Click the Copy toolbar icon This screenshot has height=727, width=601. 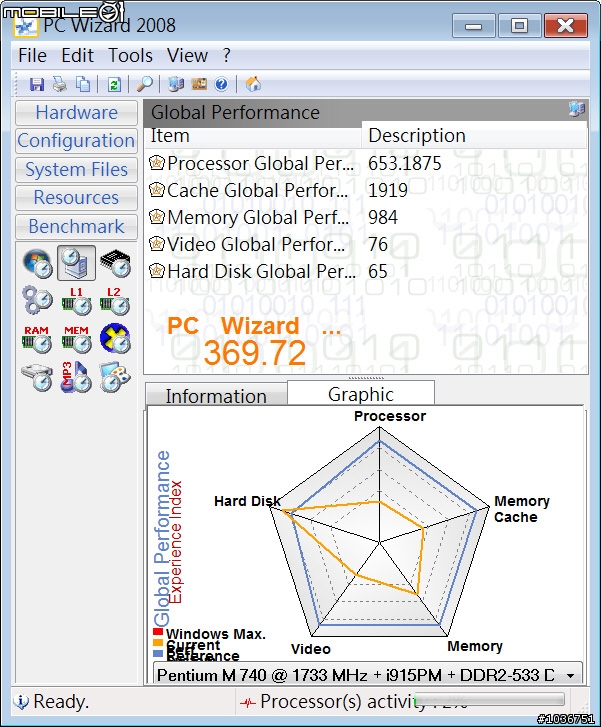tap(83, 84)
